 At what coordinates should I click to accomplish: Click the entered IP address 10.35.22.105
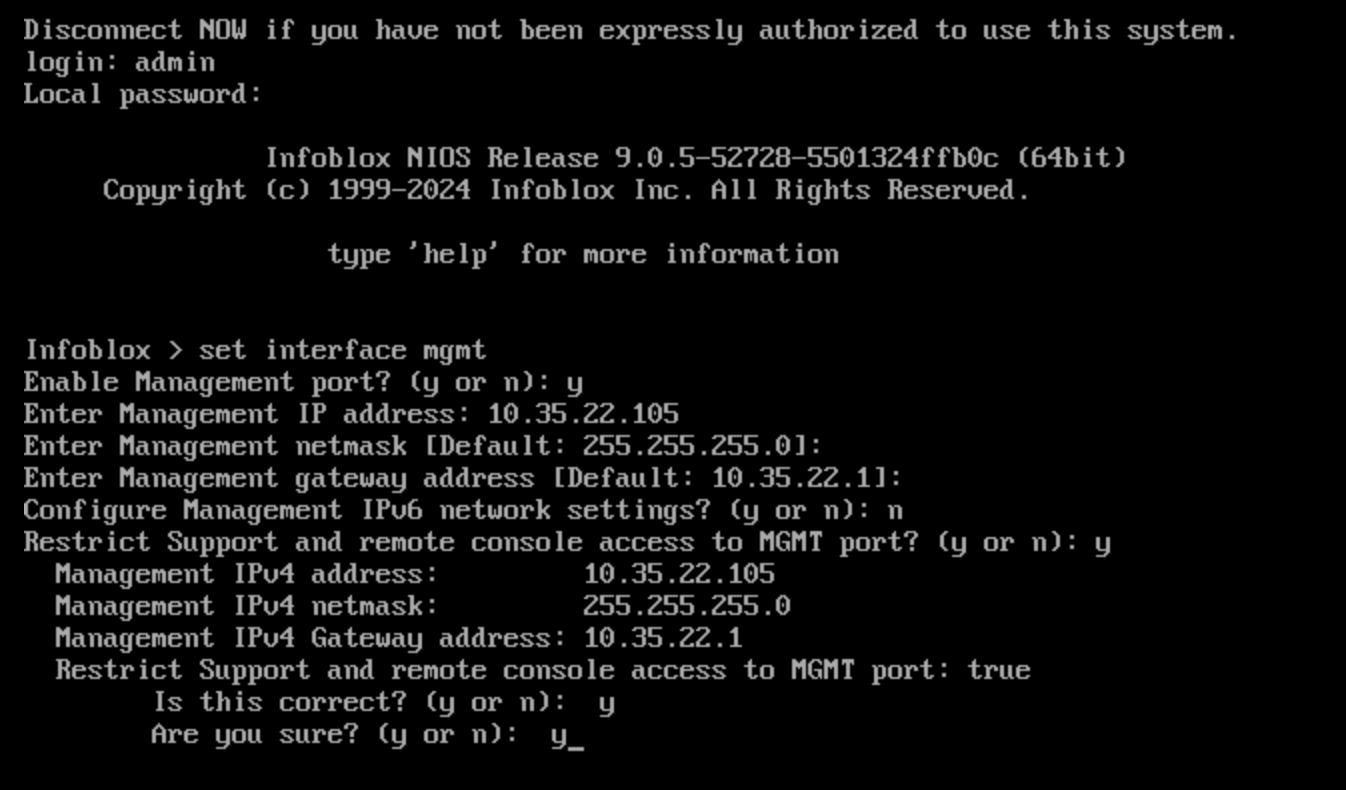click(582, 414)
